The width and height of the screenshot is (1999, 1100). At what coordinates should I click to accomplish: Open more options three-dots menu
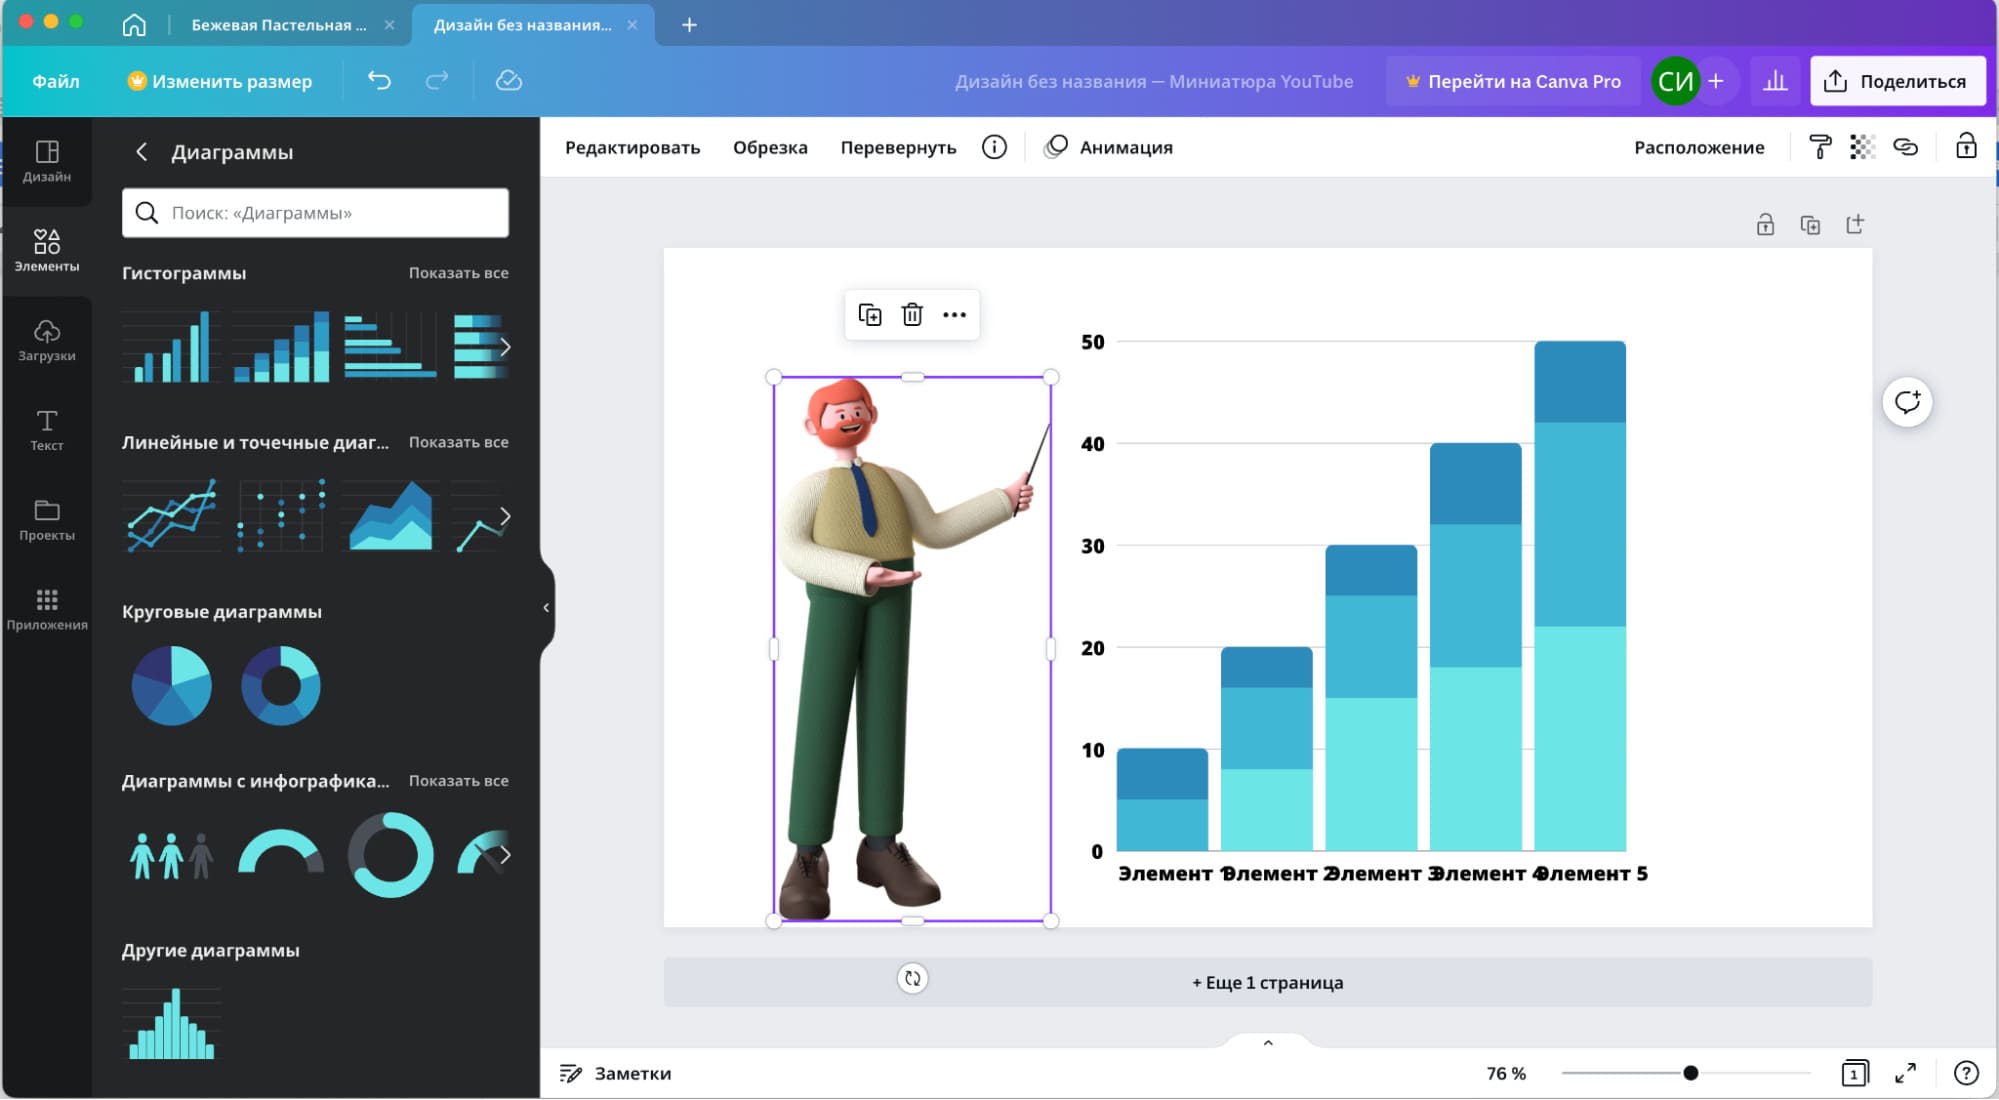point(954,315)
